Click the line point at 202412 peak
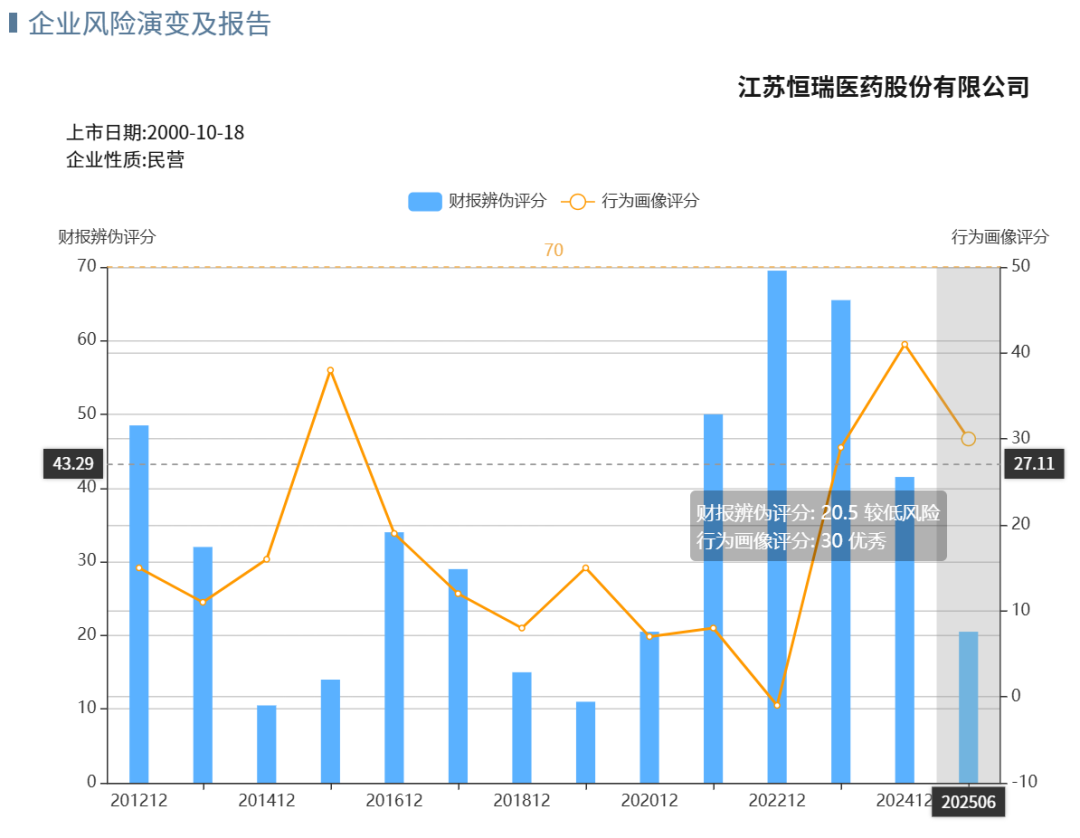The image size is (1080, 838). coord(904,345)
